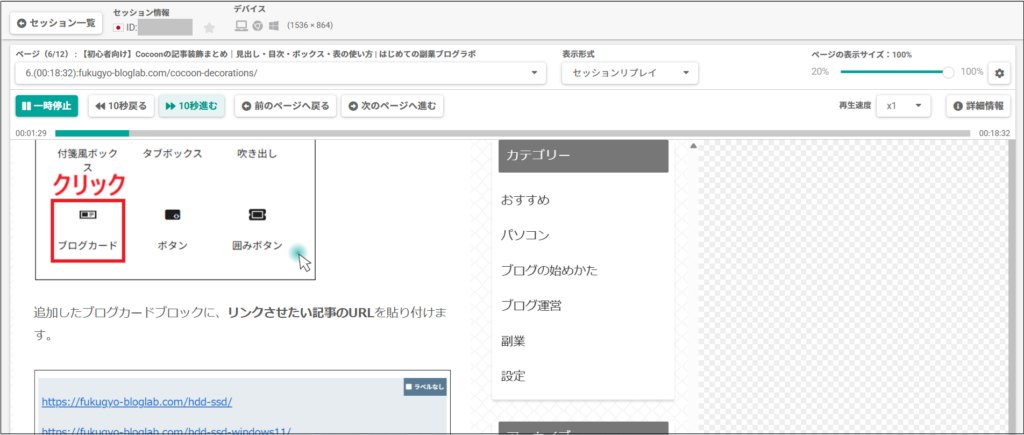The width and height of the screenshot is (1024, 435).
Task: Star this session as favorite
Action: point(209,27)
